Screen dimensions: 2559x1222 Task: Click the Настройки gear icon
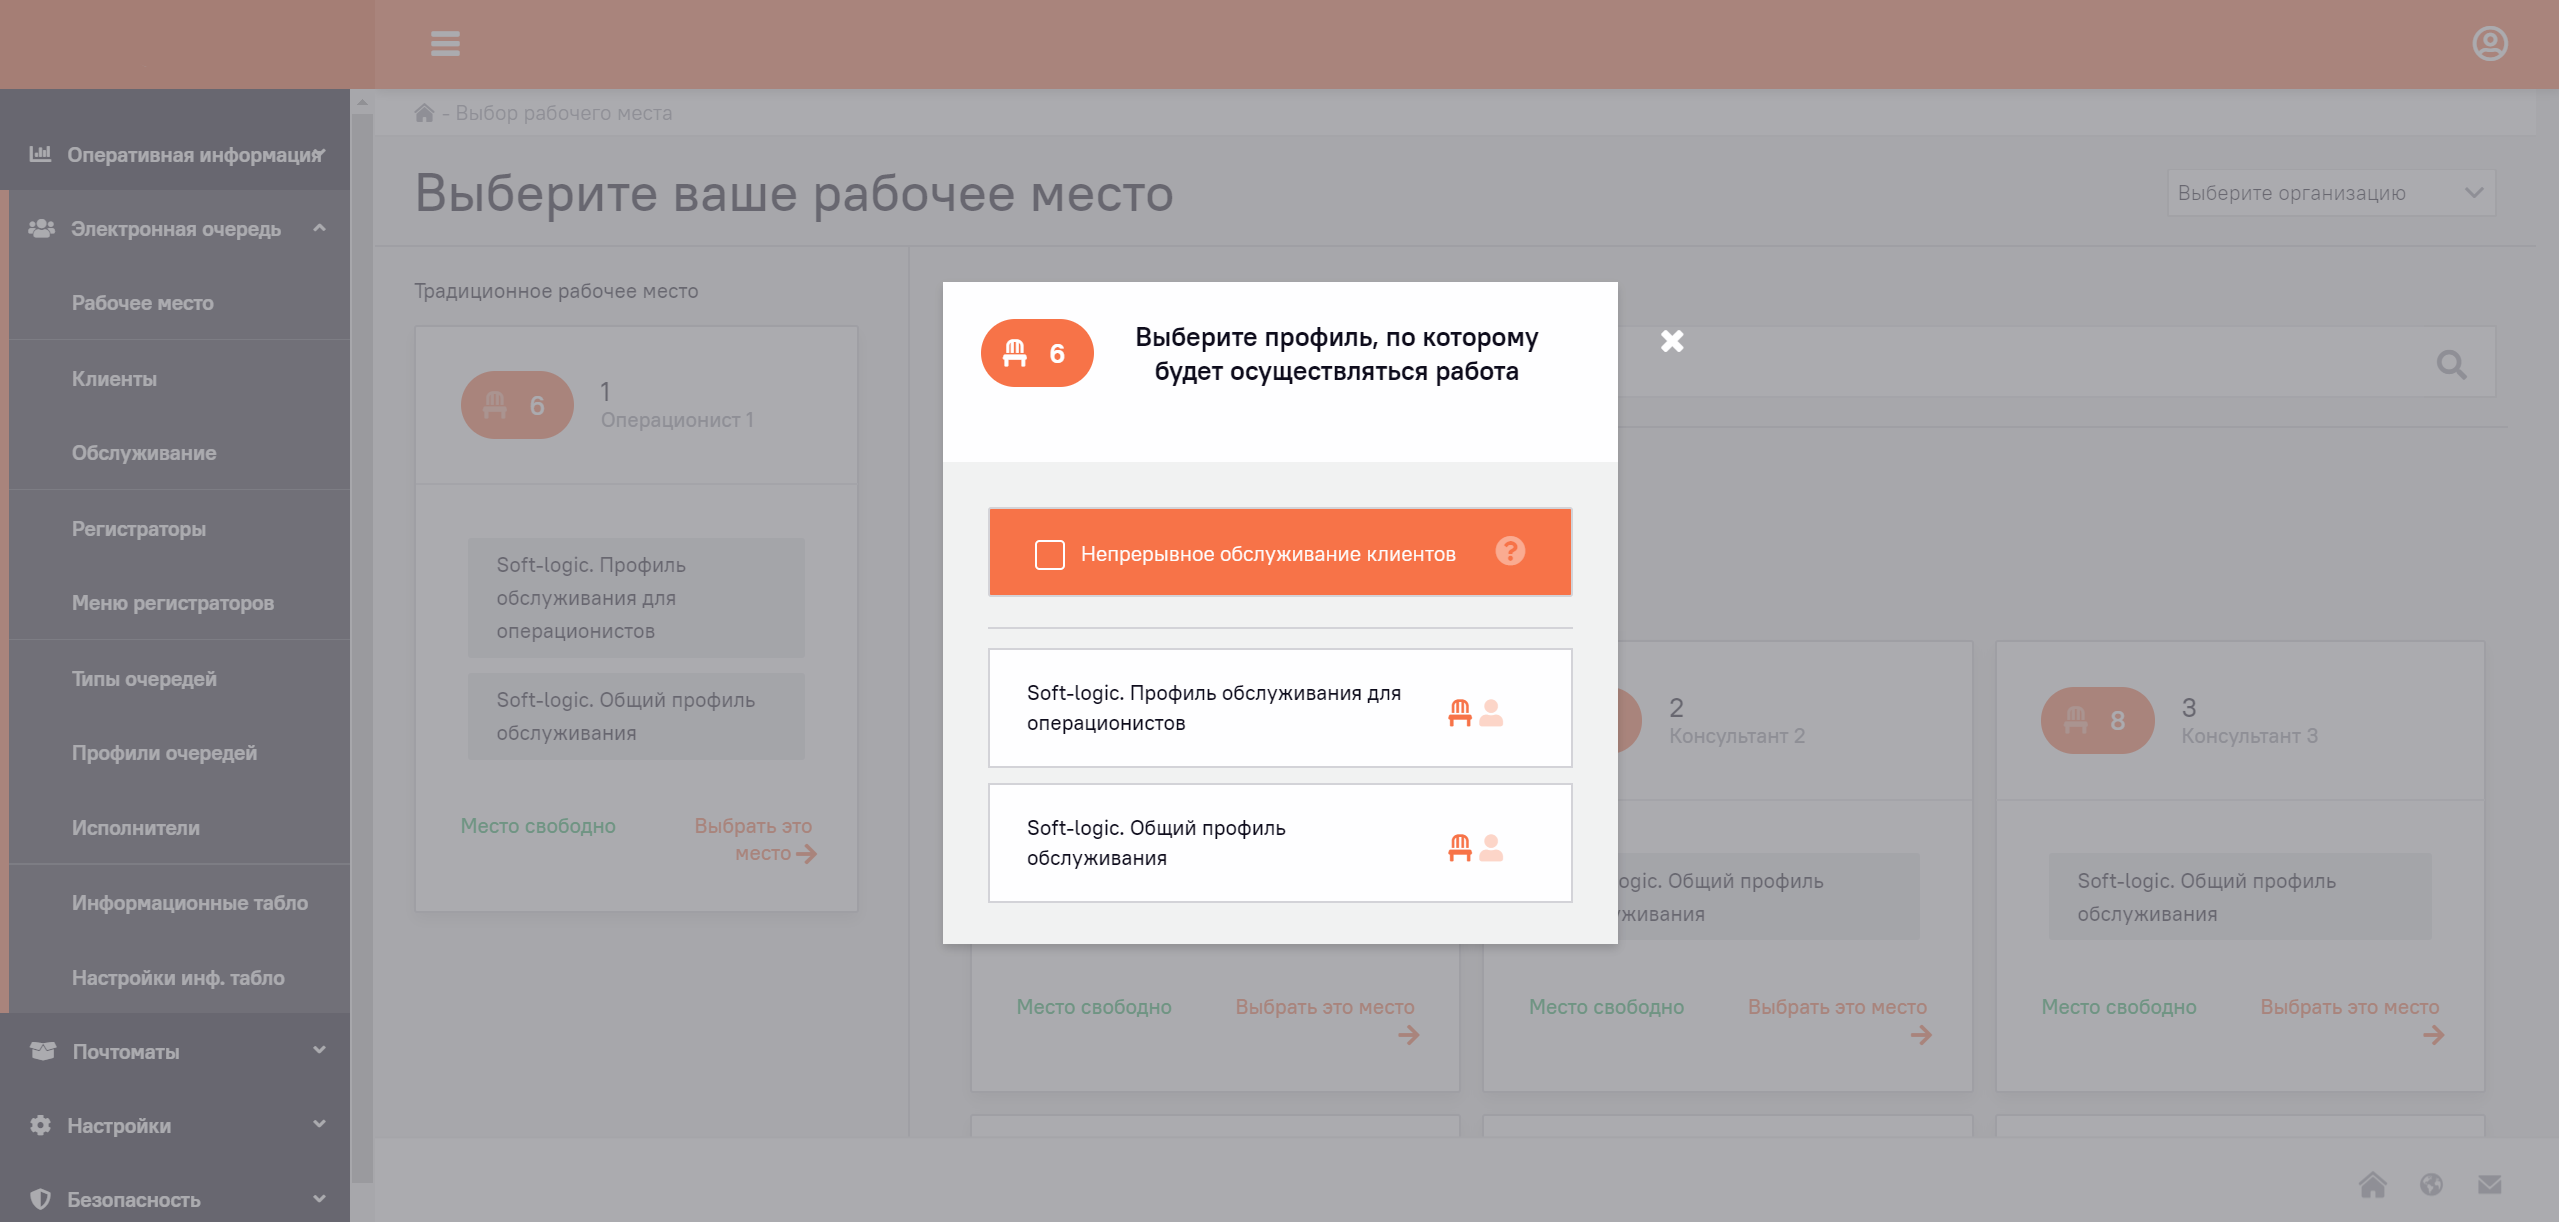click(x=40, y=1125)
